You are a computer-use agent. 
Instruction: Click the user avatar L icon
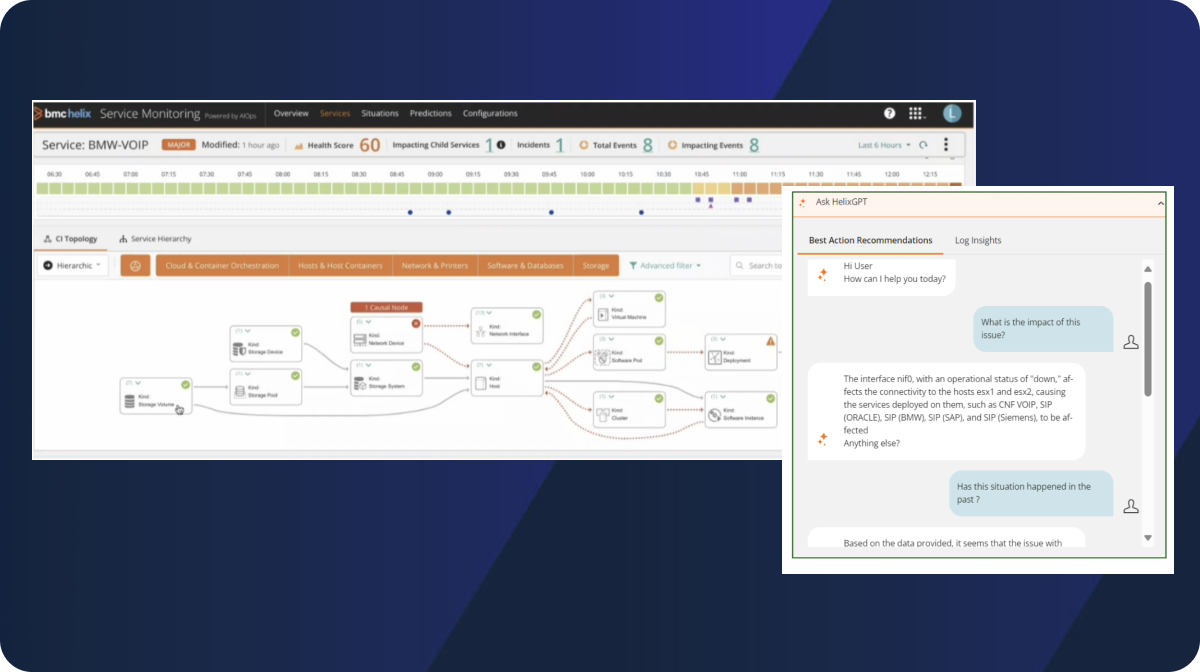951,114
